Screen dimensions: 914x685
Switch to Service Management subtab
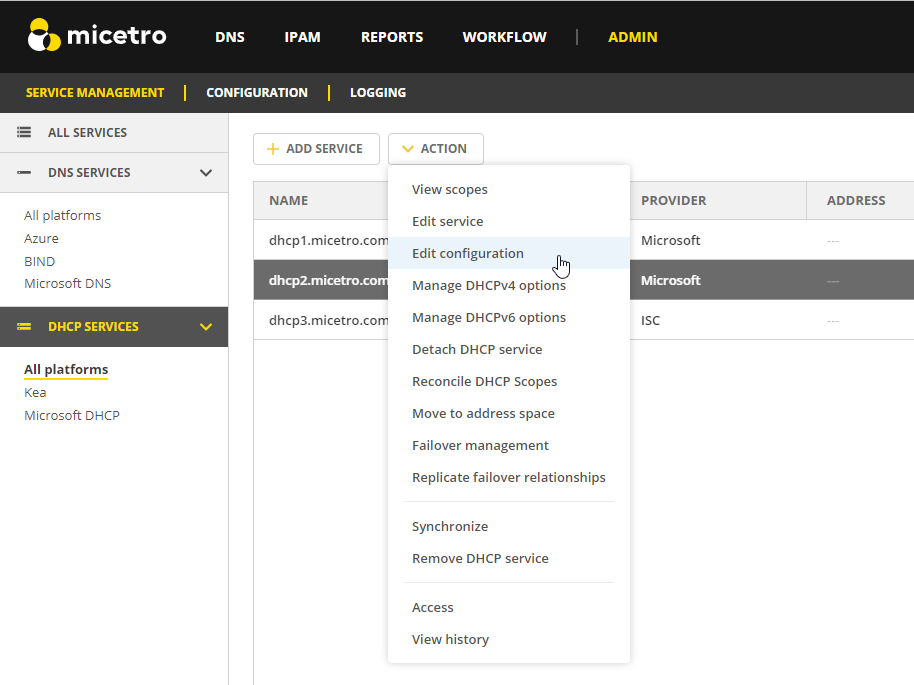(95, 93)
